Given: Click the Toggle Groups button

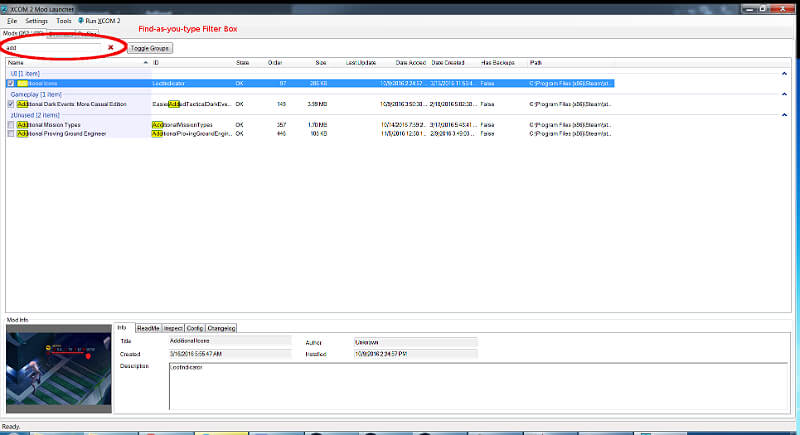Looking at the screenshot, I should (x=150, y=48).
